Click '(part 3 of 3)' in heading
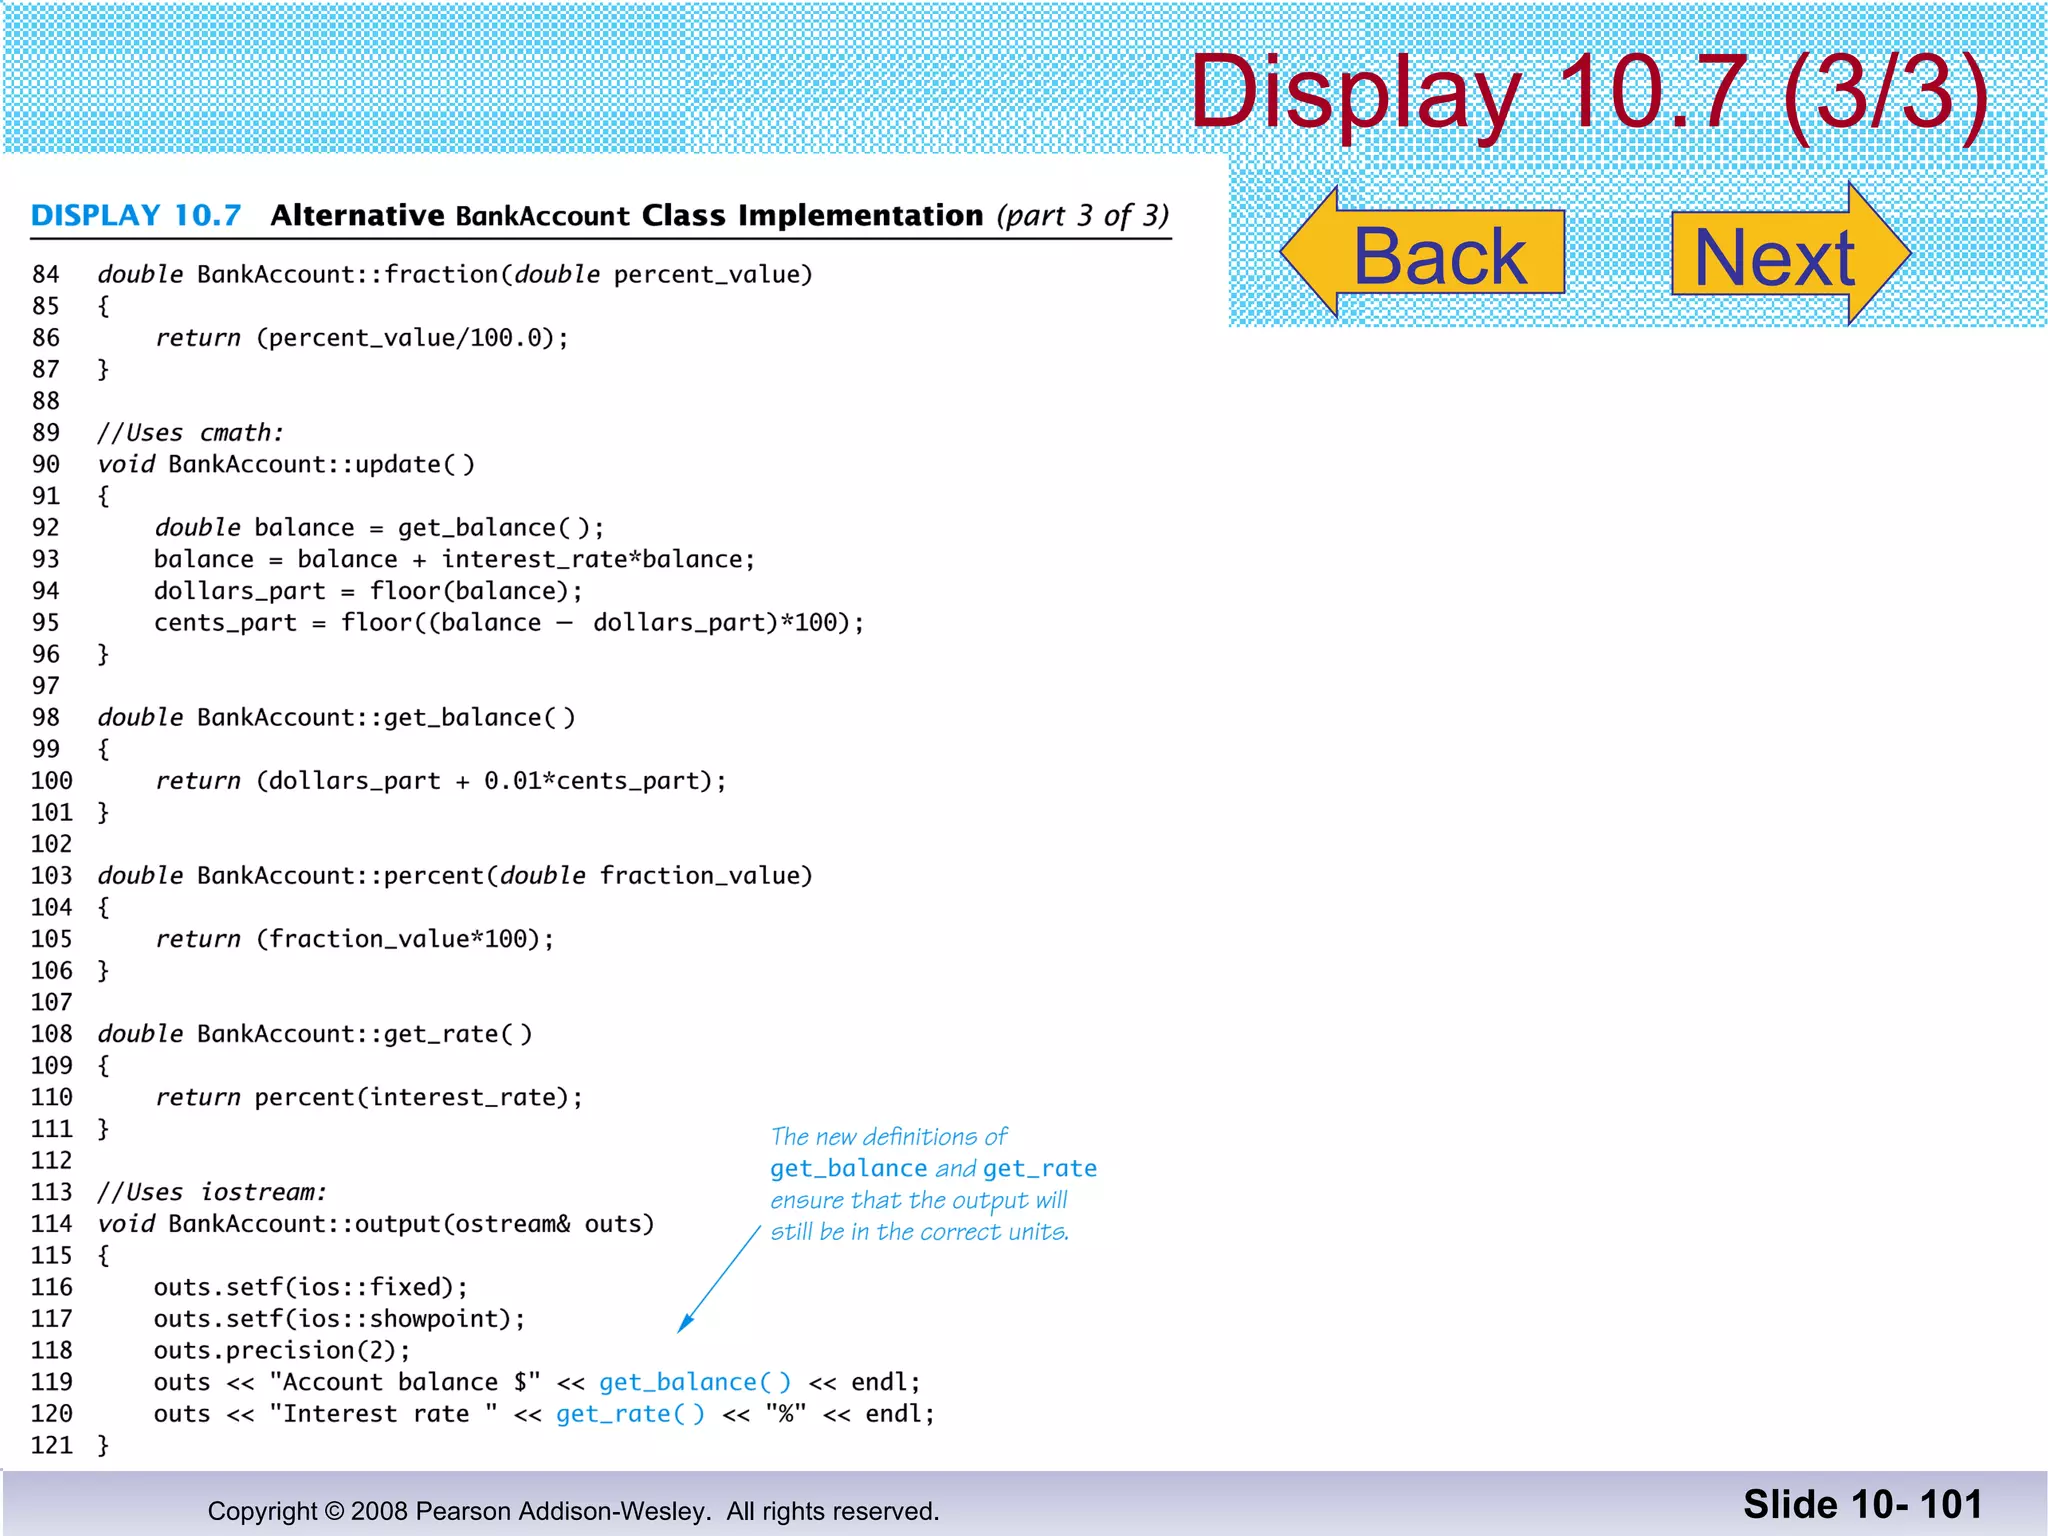The image size is (2048, 1536). [x=1083, y=216]
